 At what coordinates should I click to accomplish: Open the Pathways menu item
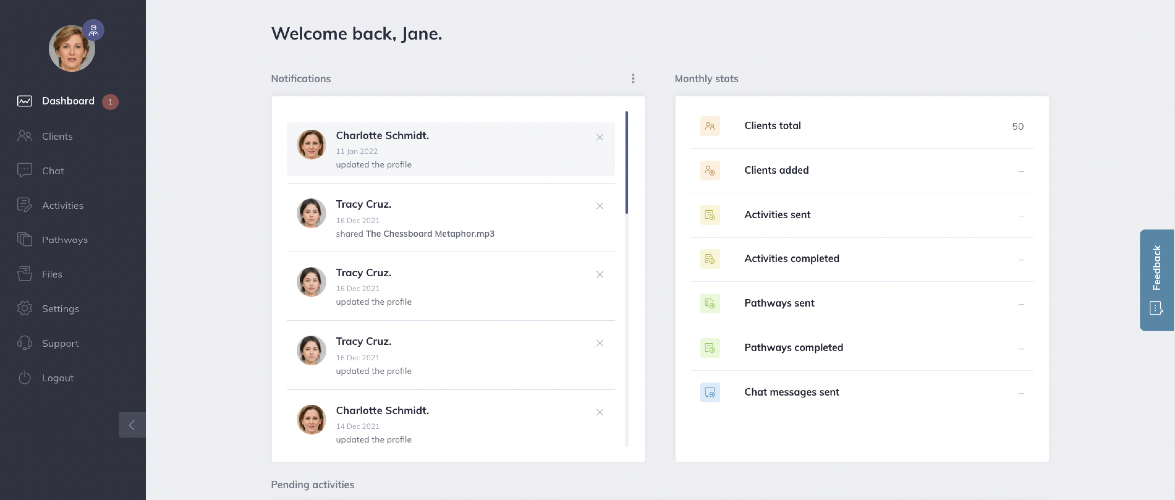[64, 240]
